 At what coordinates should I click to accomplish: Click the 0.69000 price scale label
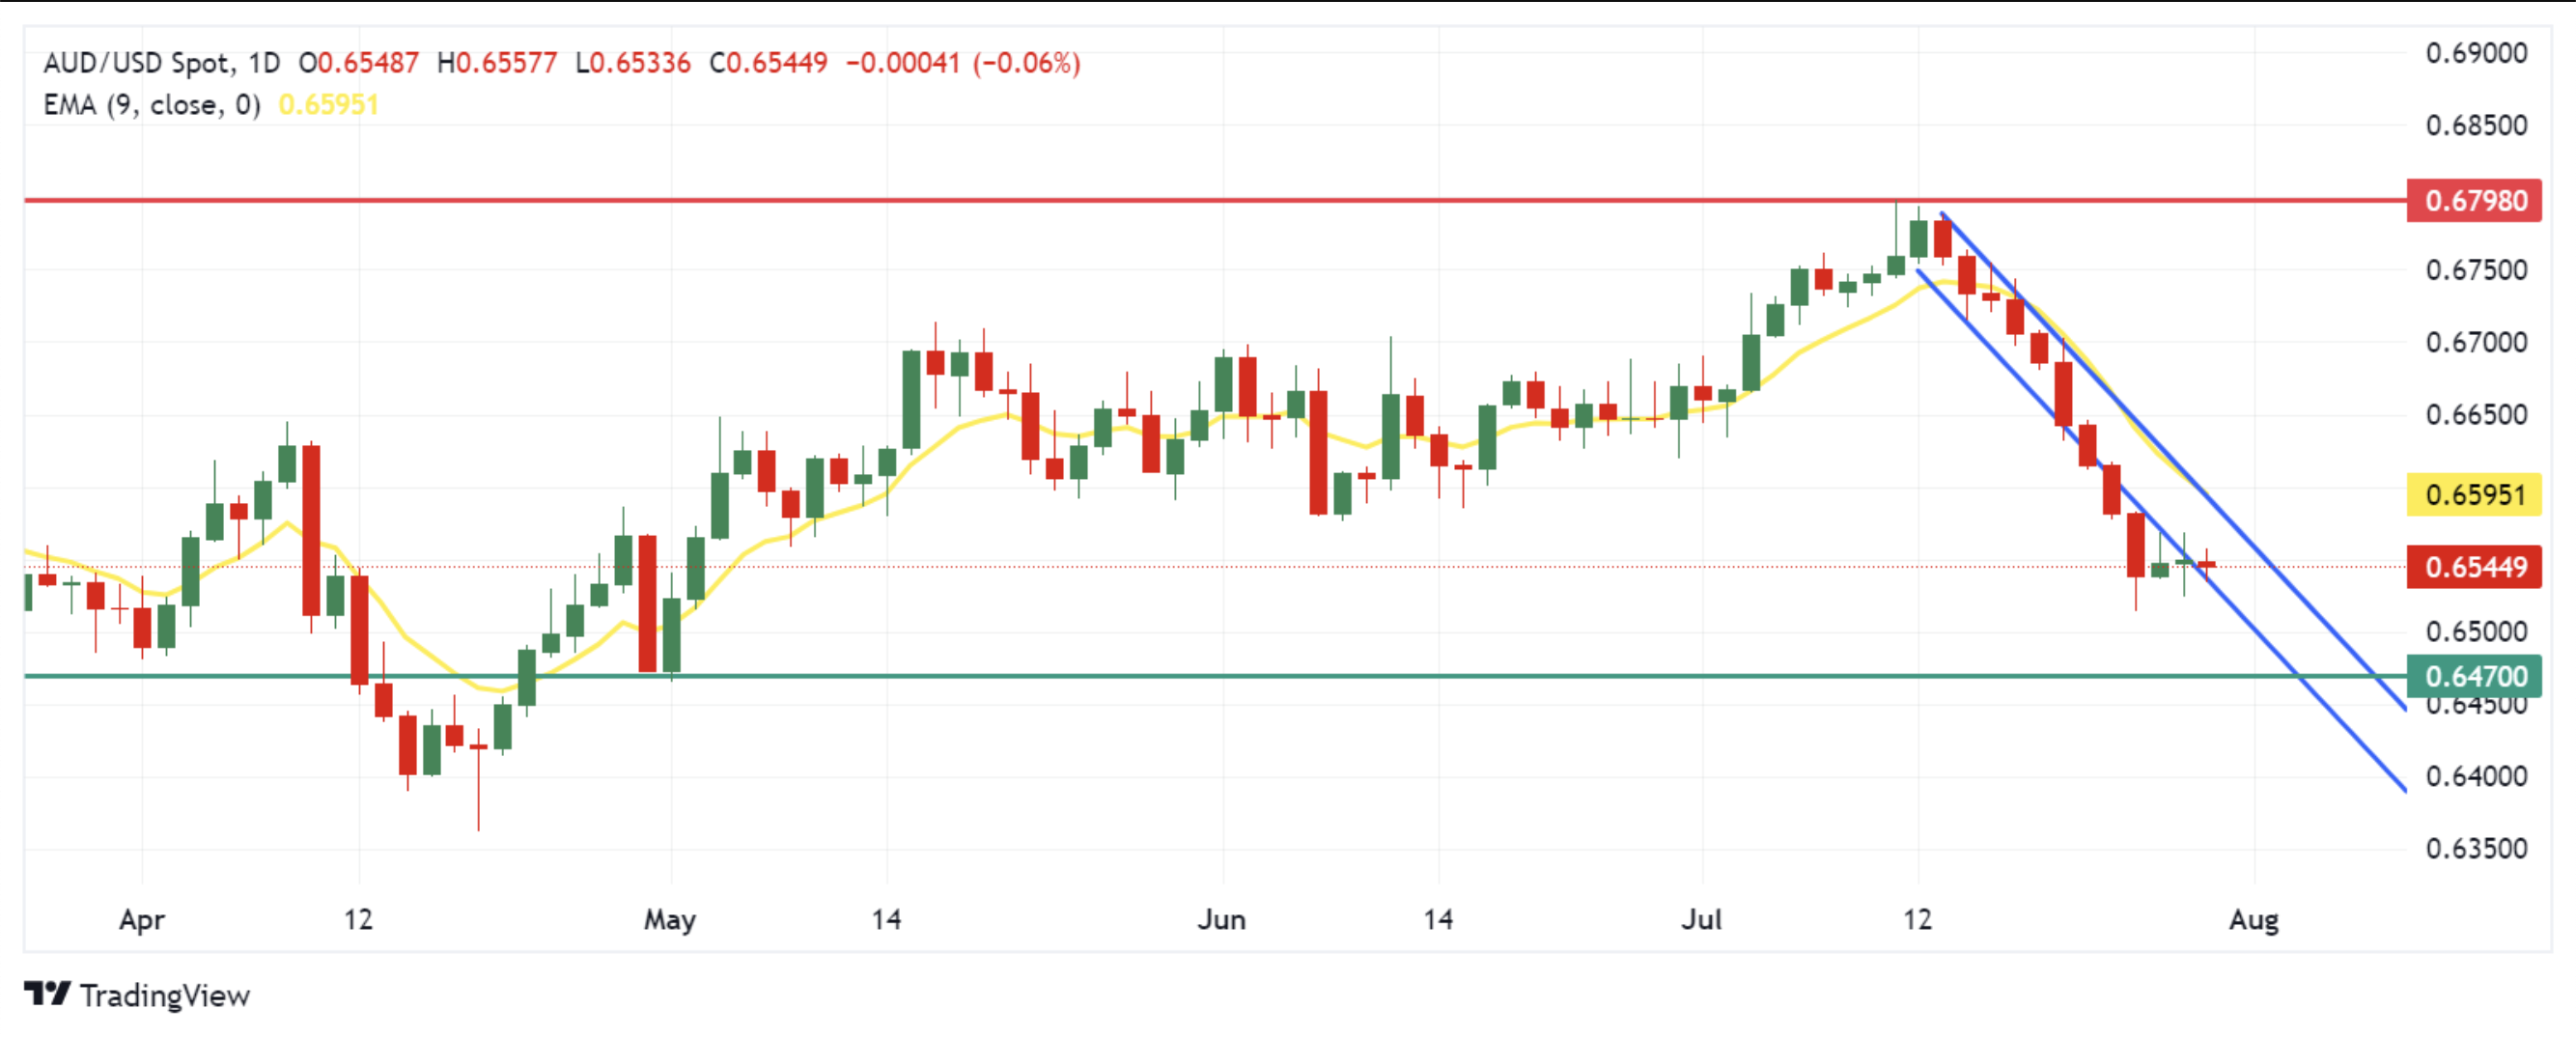click(2476, 53)
